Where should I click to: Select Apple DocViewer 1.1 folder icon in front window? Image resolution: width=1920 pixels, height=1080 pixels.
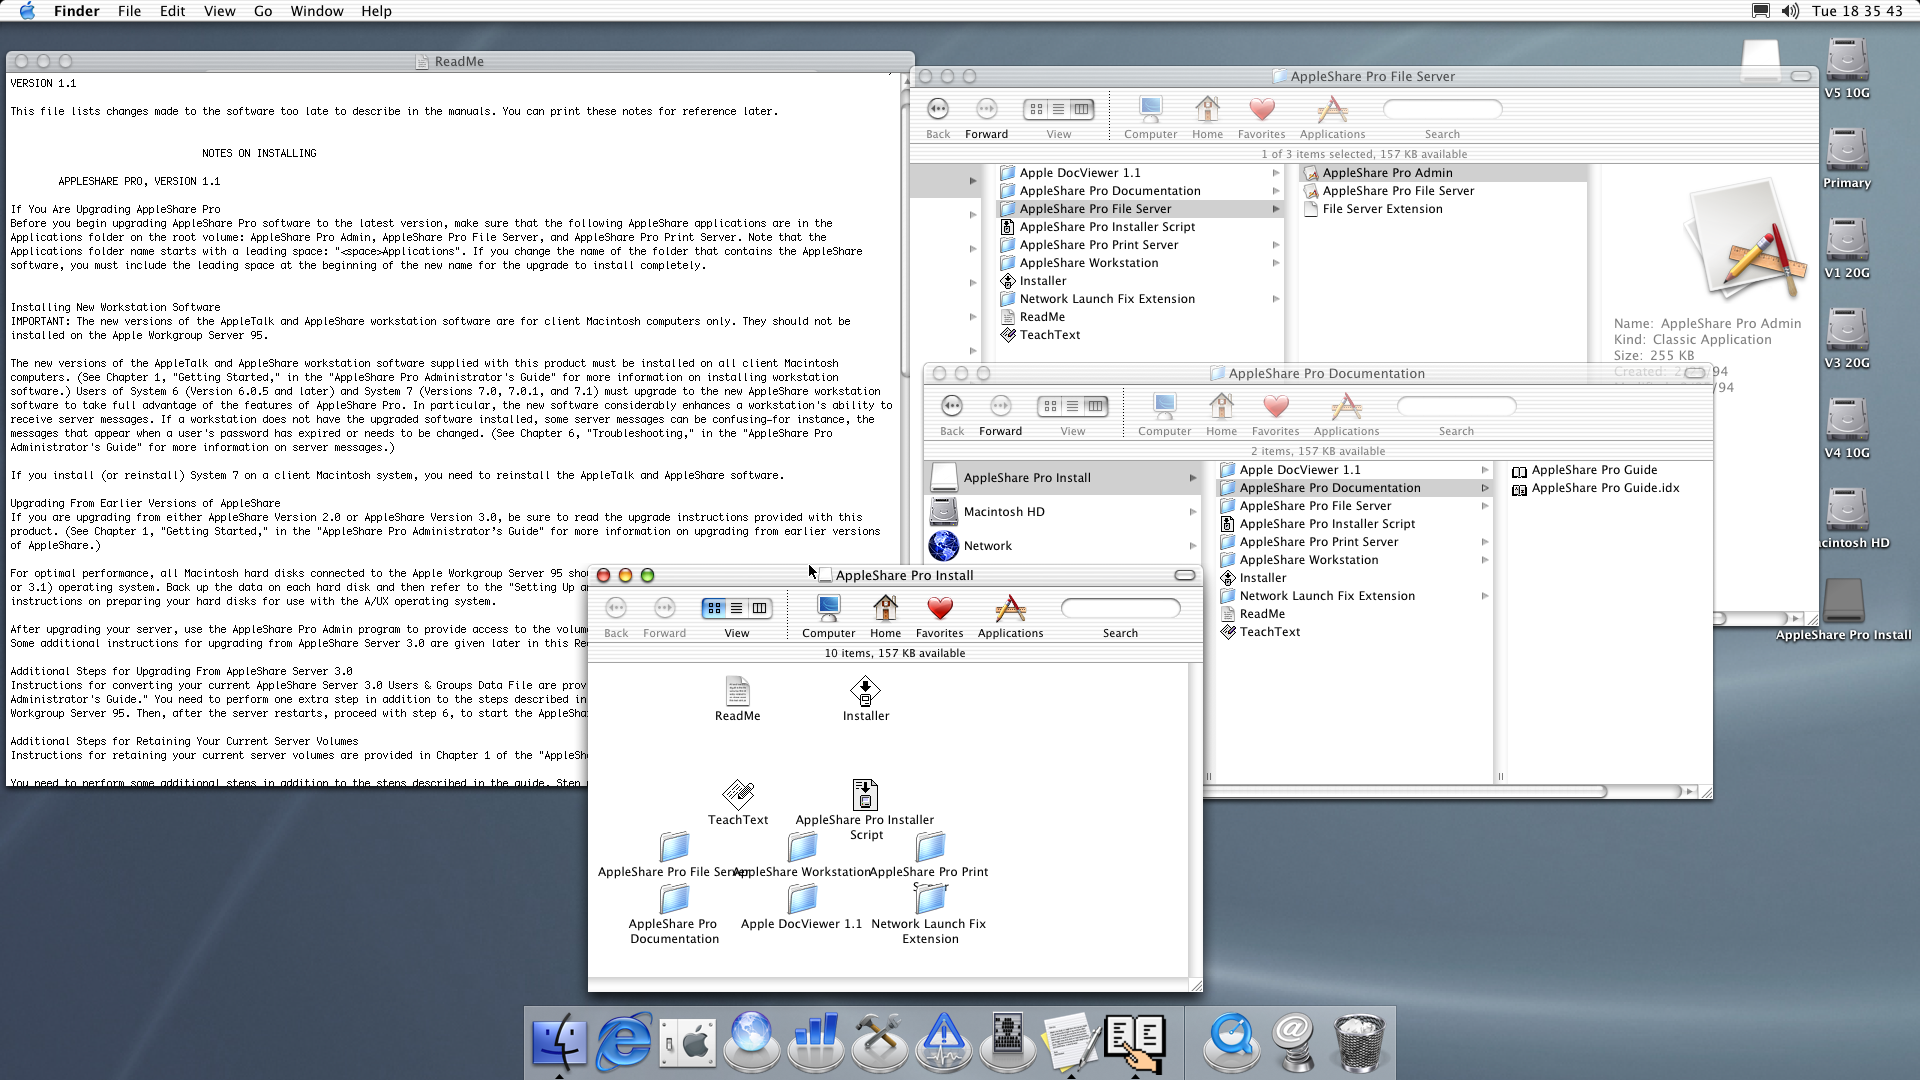[x=802, y=899]
